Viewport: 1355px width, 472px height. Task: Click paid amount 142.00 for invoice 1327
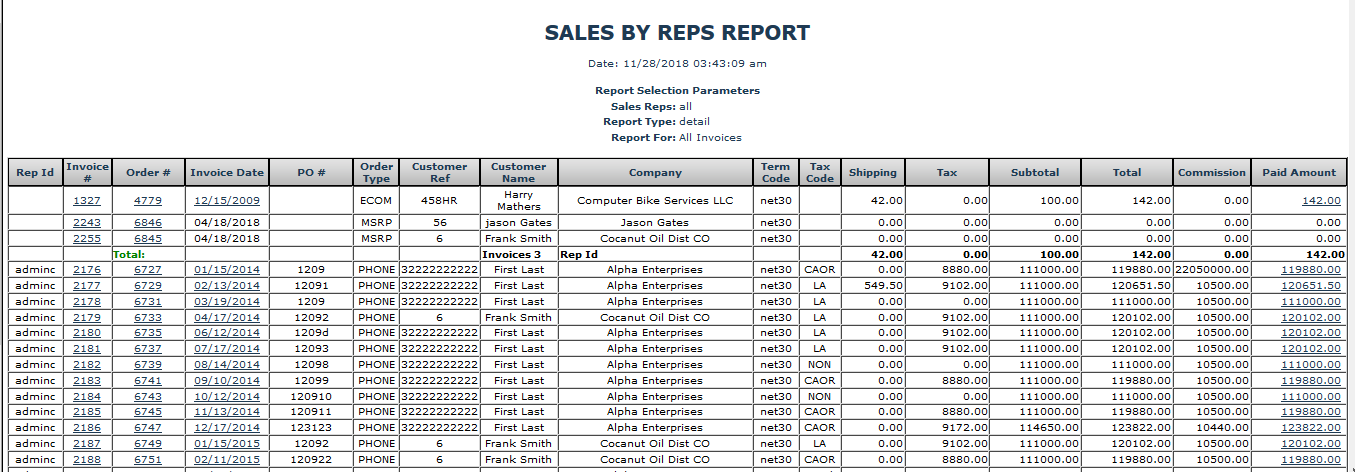tap(1321, 200)
